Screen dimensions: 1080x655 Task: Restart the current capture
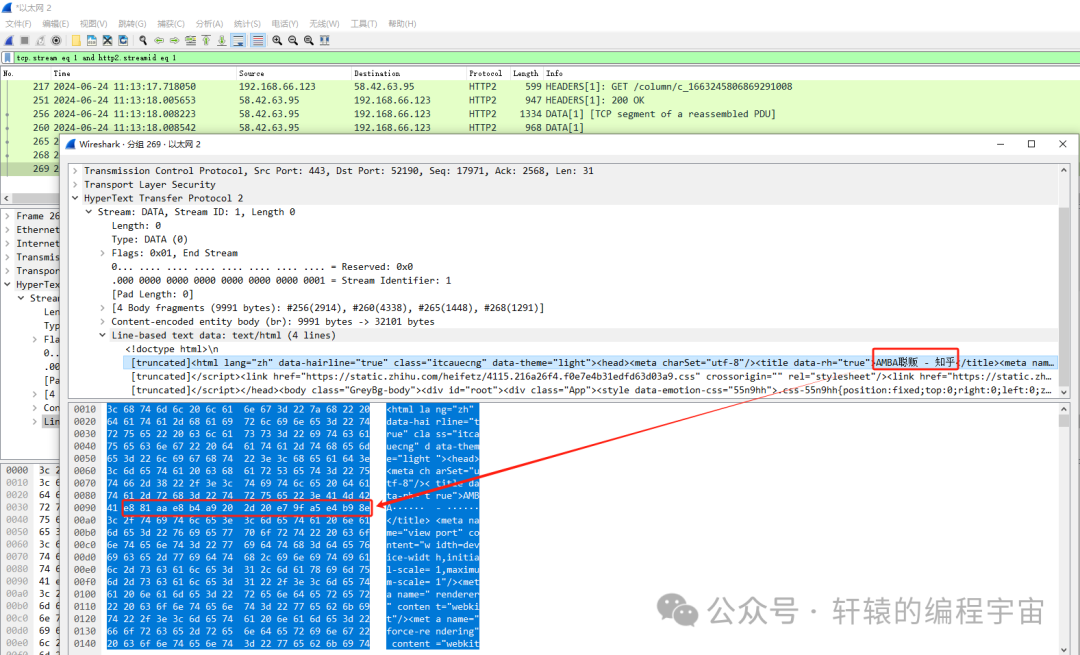(x=41, y=41)
